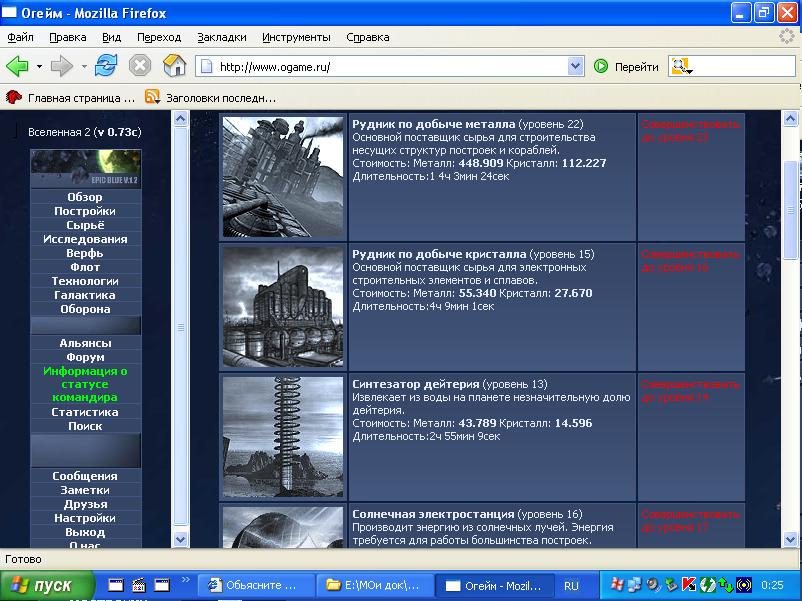Viewport: 802px width, 601px height.
Task: Open the Правка menu
Action: tap(68, 37)
